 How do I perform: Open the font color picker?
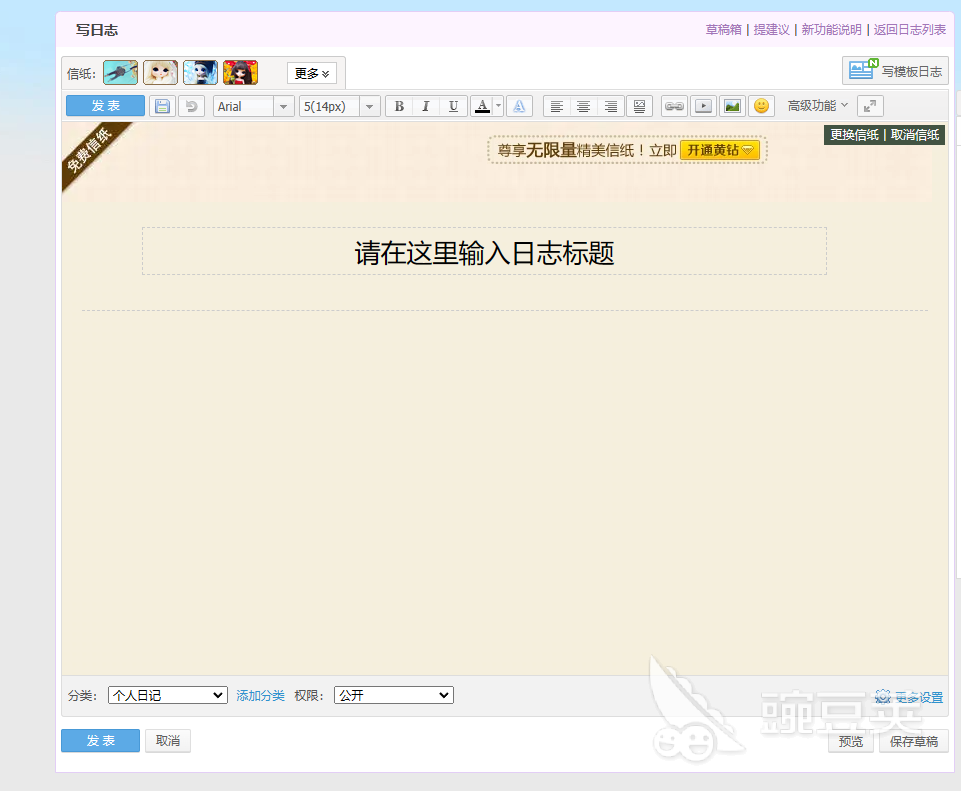[483, 105]
